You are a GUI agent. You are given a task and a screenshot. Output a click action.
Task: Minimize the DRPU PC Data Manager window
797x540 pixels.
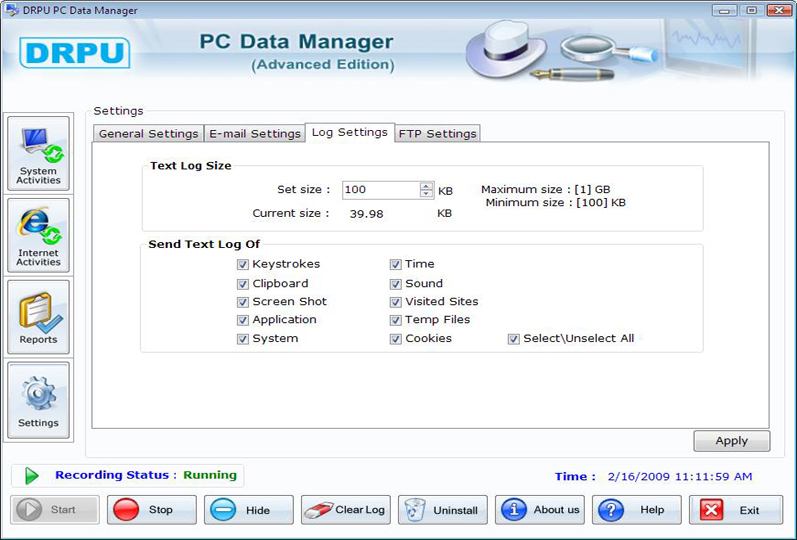pos(724,10)
